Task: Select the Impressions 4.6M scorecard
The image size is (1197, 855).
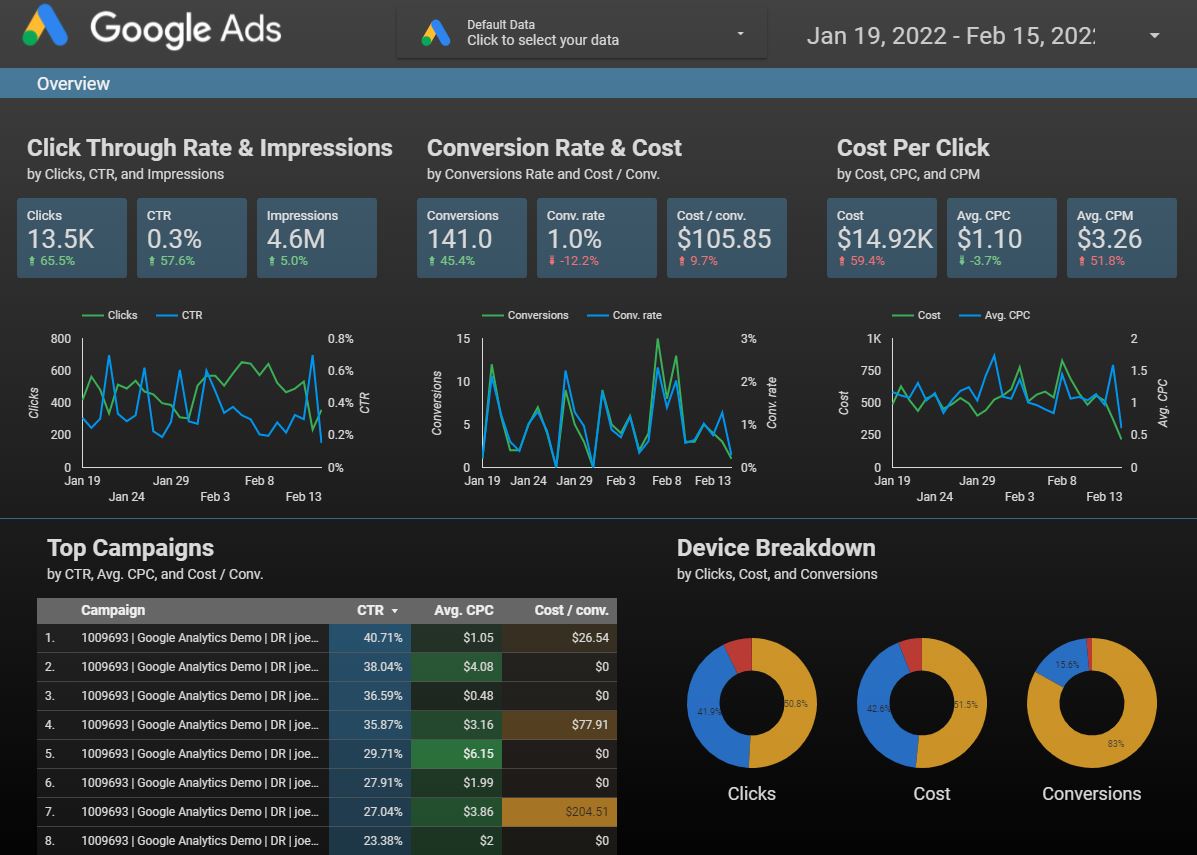Action: click(x=317, y=237)
